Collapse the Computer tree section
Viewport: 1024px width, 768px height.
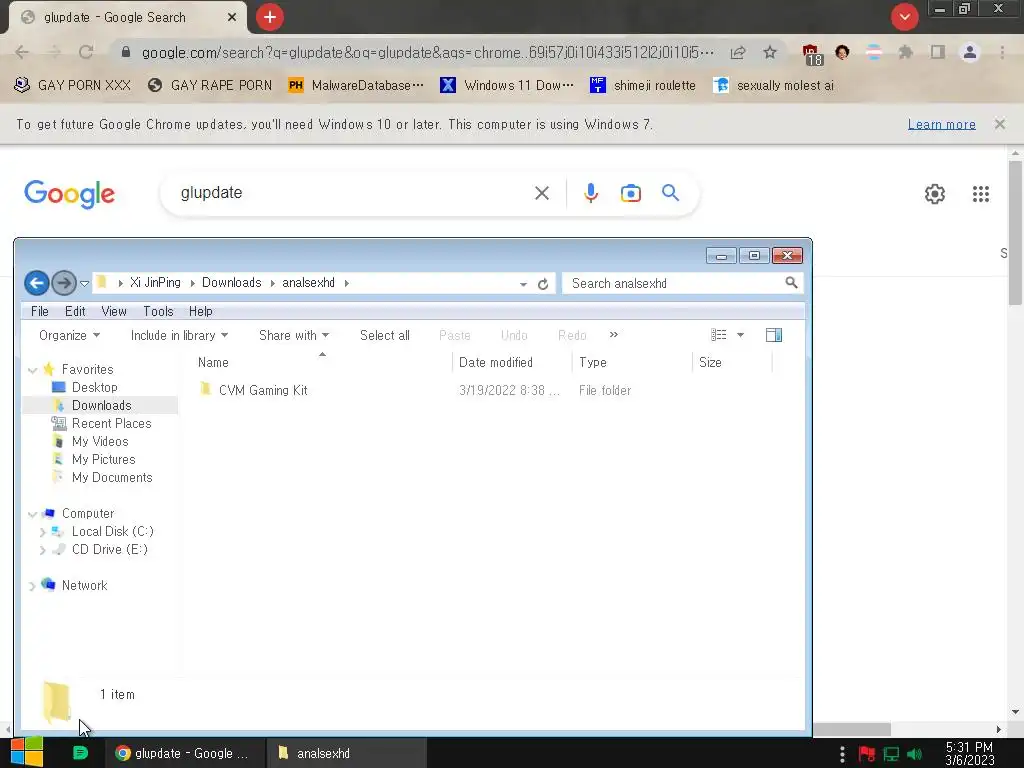click(x=32, y=515)
